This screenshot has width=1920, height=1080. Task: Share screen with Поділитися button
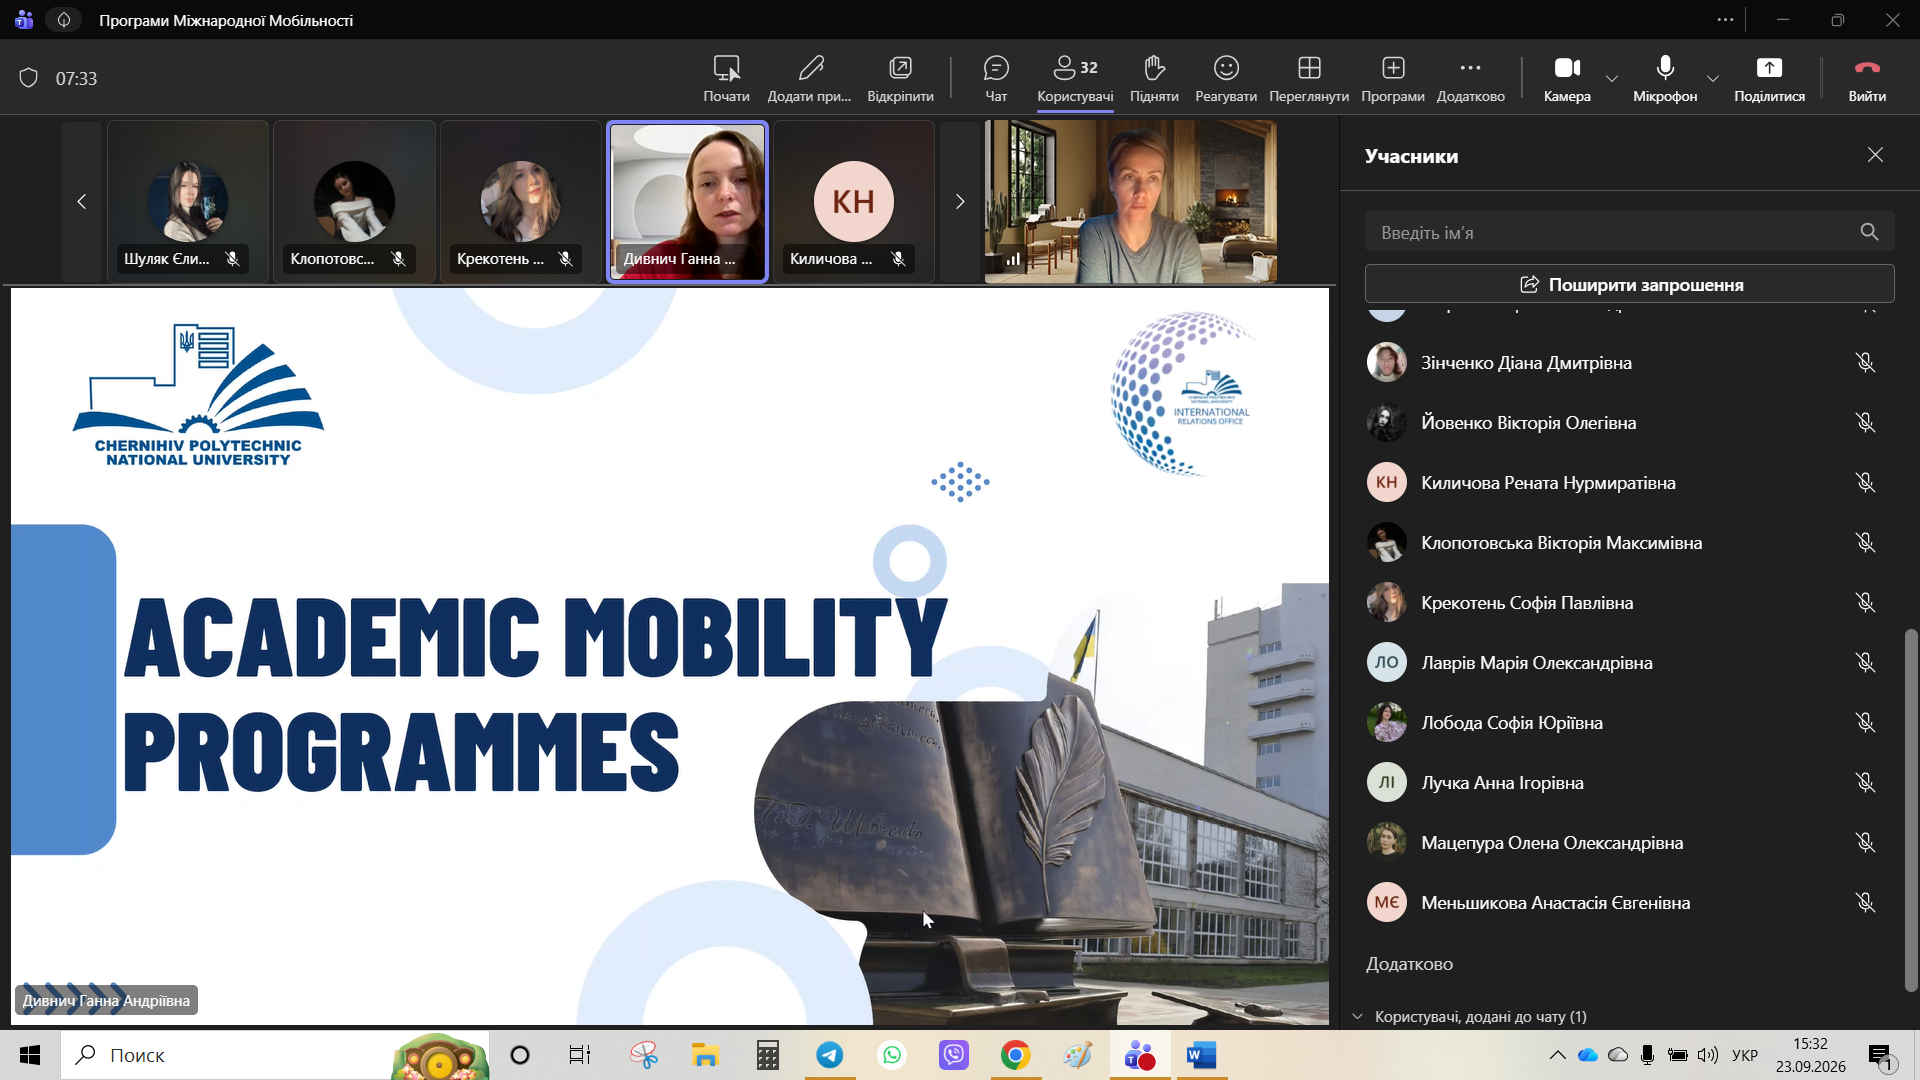click(x=1769, y=78)
